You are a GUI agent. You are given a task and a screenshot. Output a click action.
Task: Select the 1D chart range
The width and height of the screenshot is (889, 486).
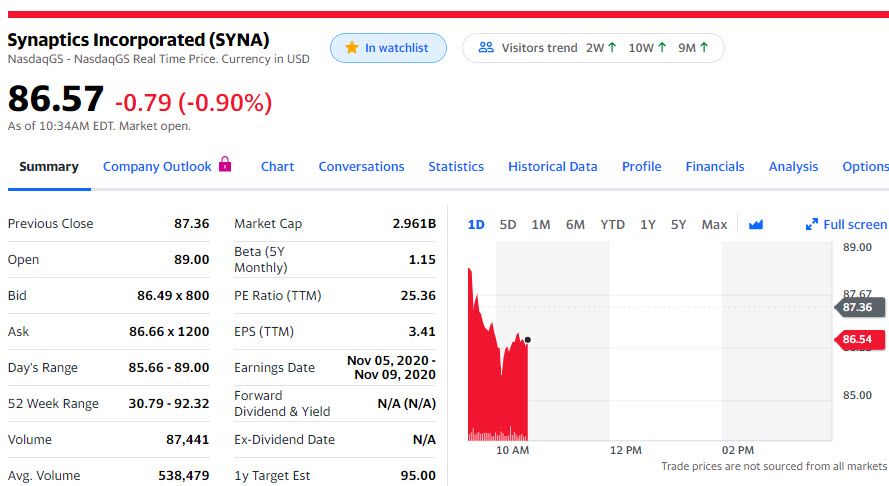tap(476, 225)
